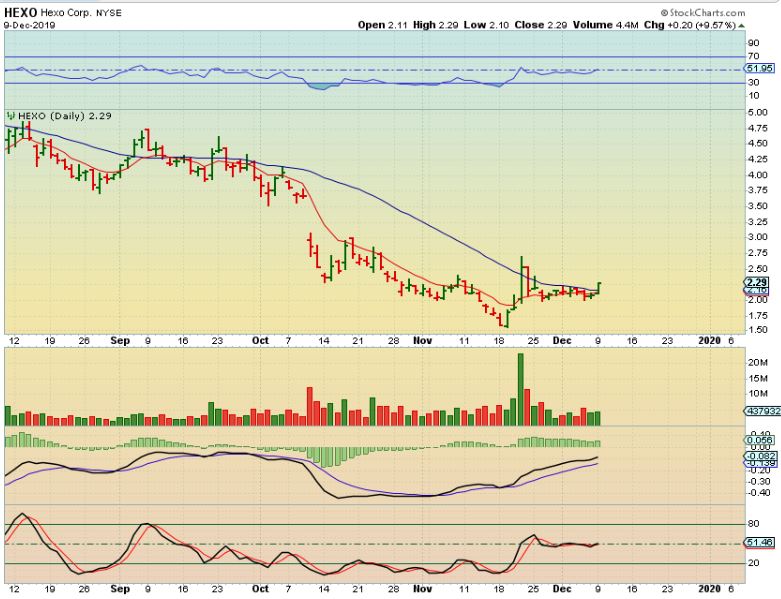
Task: Click 2020 on the date axis under the price panel
Action: click(x=710, y=341)
